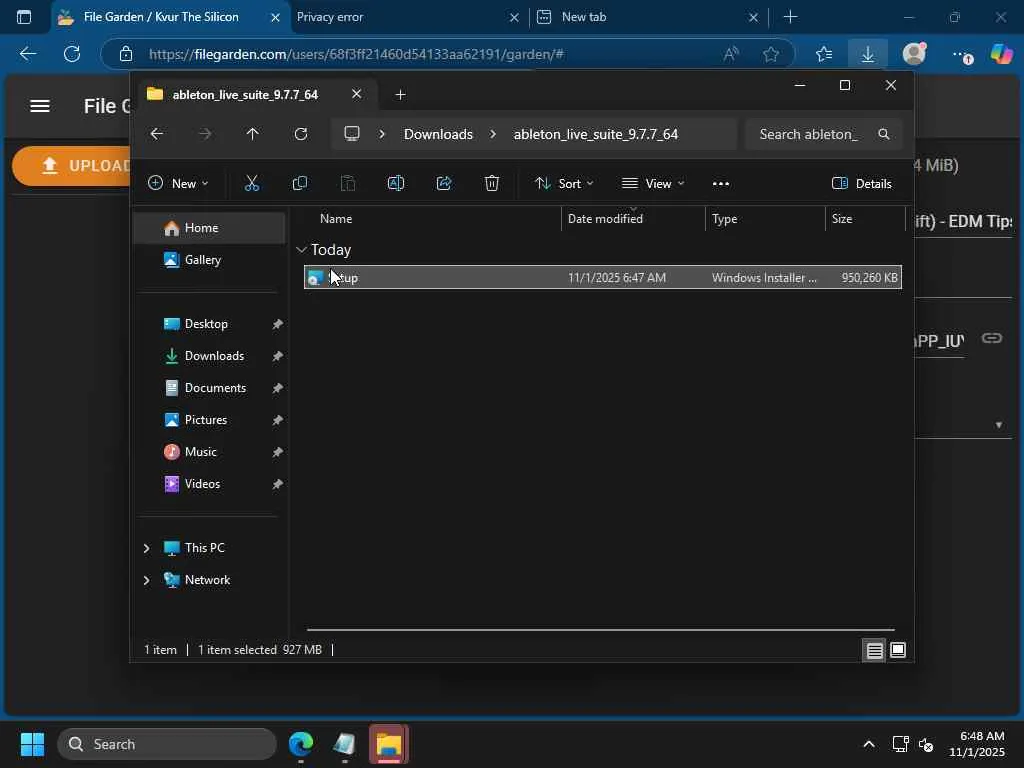
Task: Add a new File Explorer tab
Action: [400, 95]
